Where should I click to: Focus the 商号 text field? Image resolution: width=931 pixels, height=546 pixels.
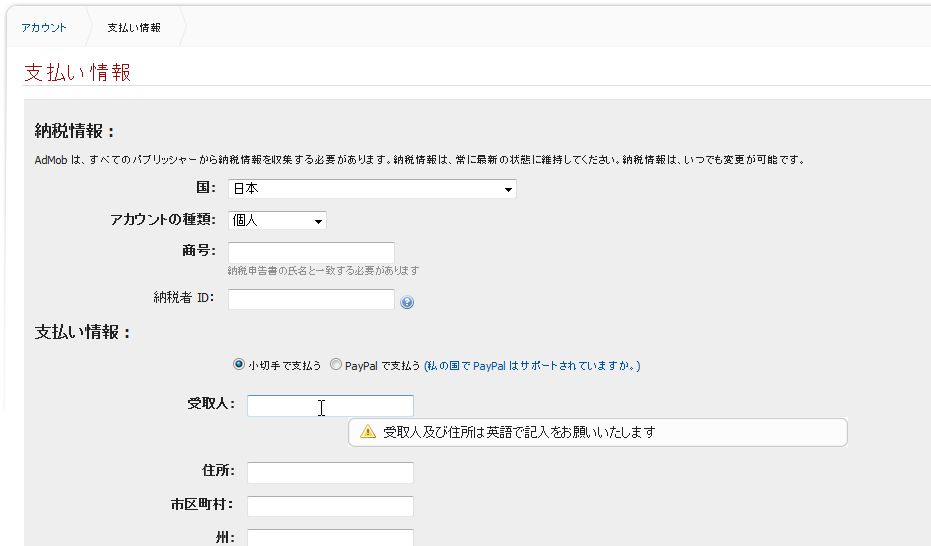(x=311, y=252)
